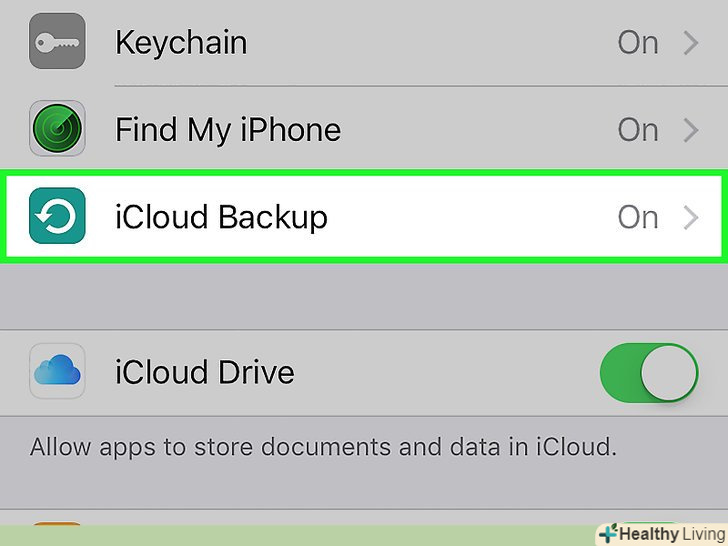The width and height of the screenshot is (728, 546).
Task: Tap the partially visible orange app icon
Action: pyautogui.click(x=57, y=523)
